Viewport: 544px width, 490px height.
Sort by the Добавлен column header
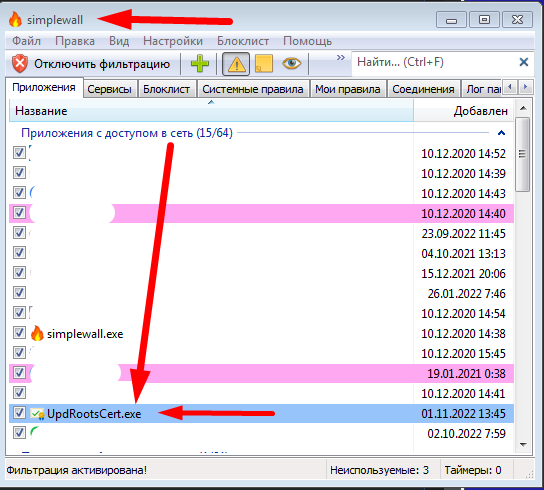[464, 111]
